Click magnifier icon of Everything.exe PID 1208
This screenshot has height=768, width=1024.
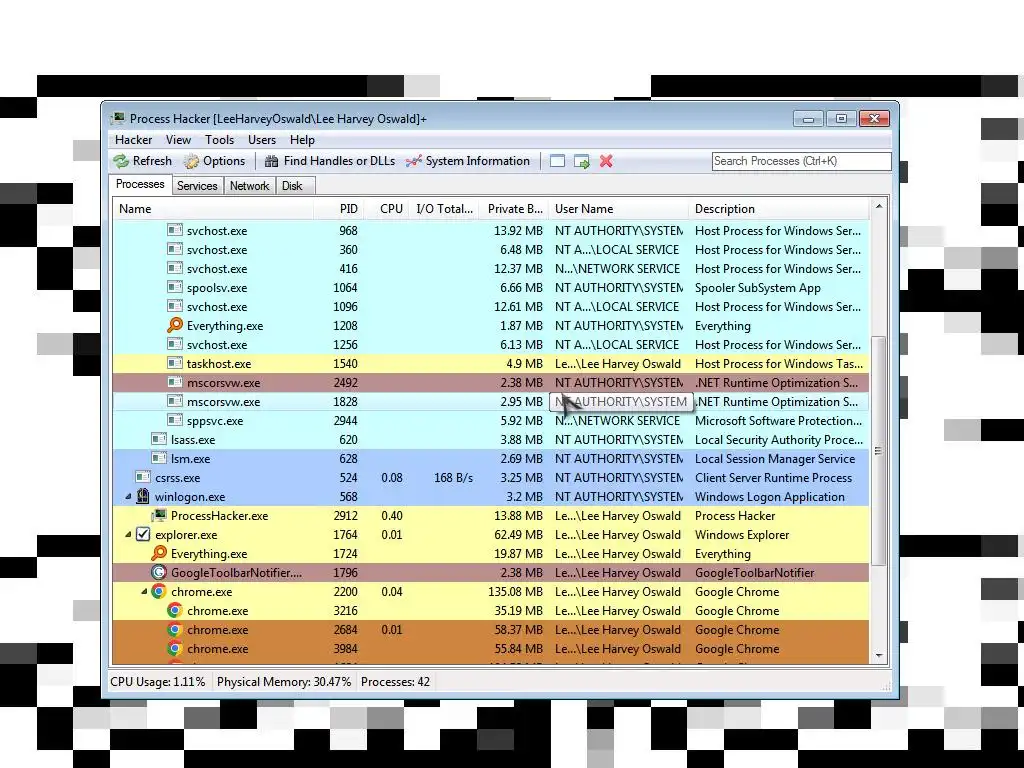click(174, 325)
